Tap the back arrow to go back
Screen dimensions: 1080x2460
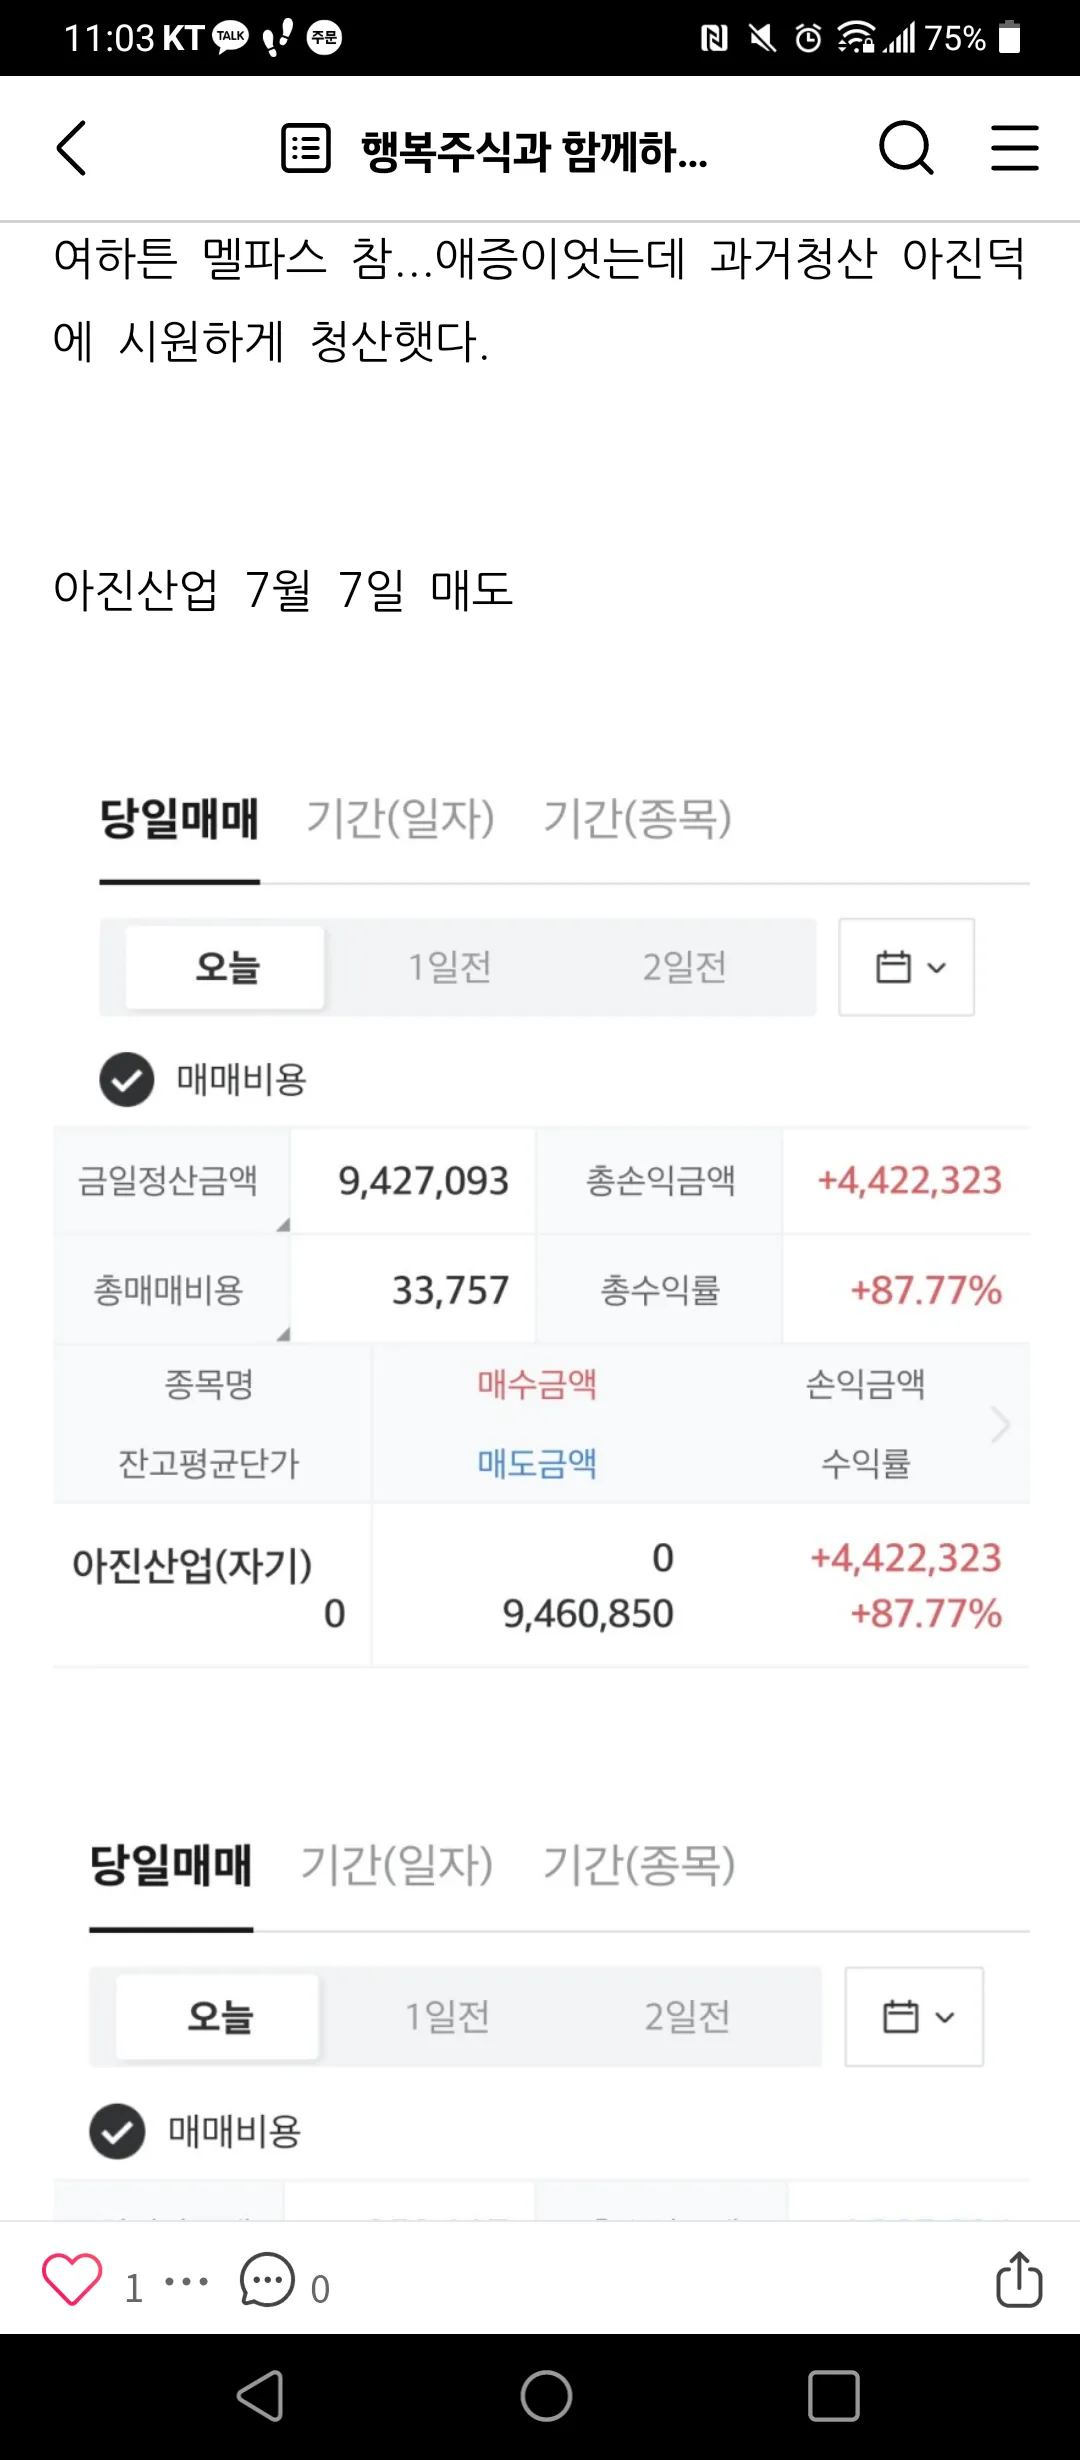point(70,148)
